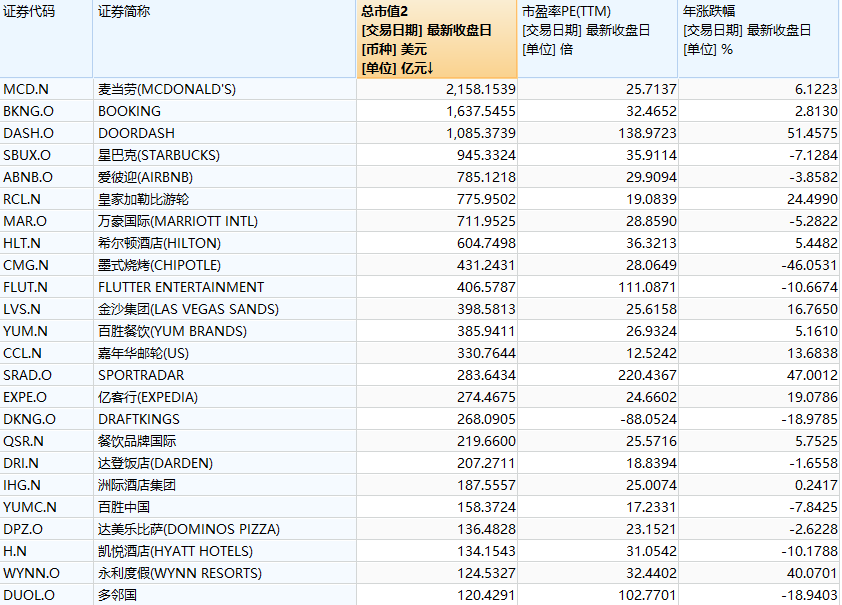
Task: Select ticker IHG.N
Action: tap(22, 485)
